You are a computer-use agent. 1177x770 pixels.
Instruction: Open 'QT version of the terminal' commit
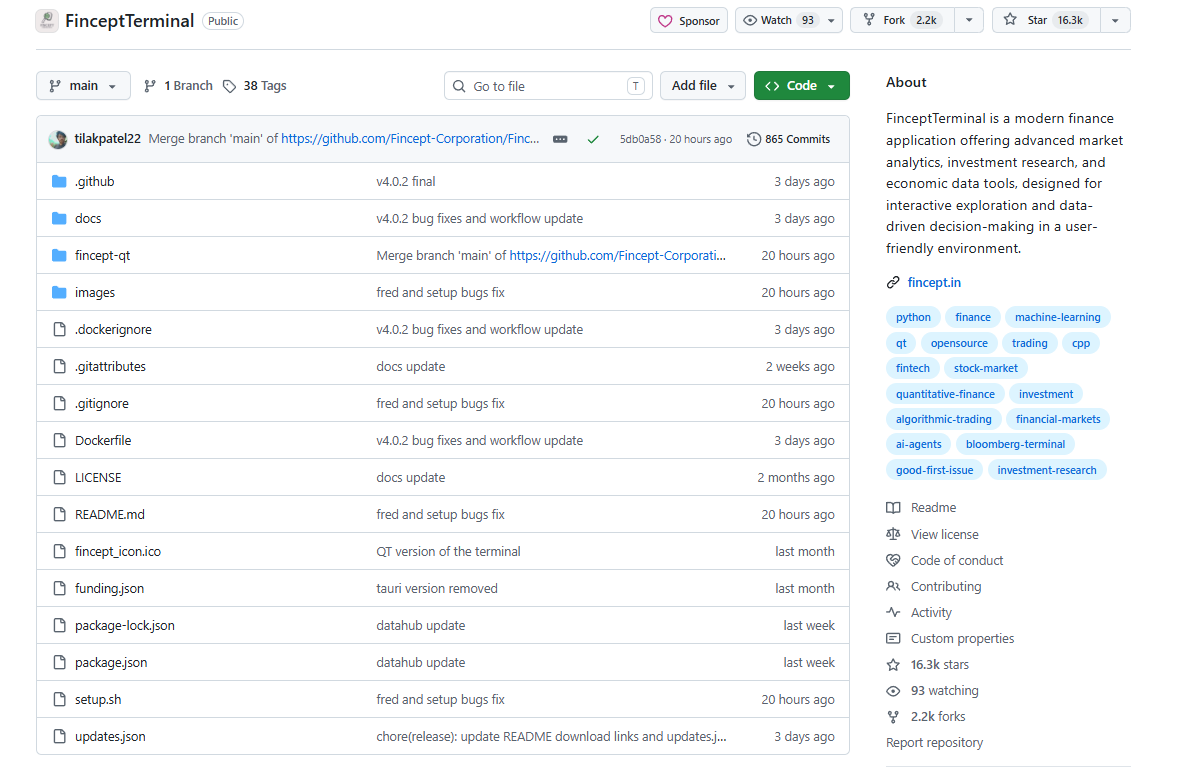pyautogui.click(x=448, y=552)
